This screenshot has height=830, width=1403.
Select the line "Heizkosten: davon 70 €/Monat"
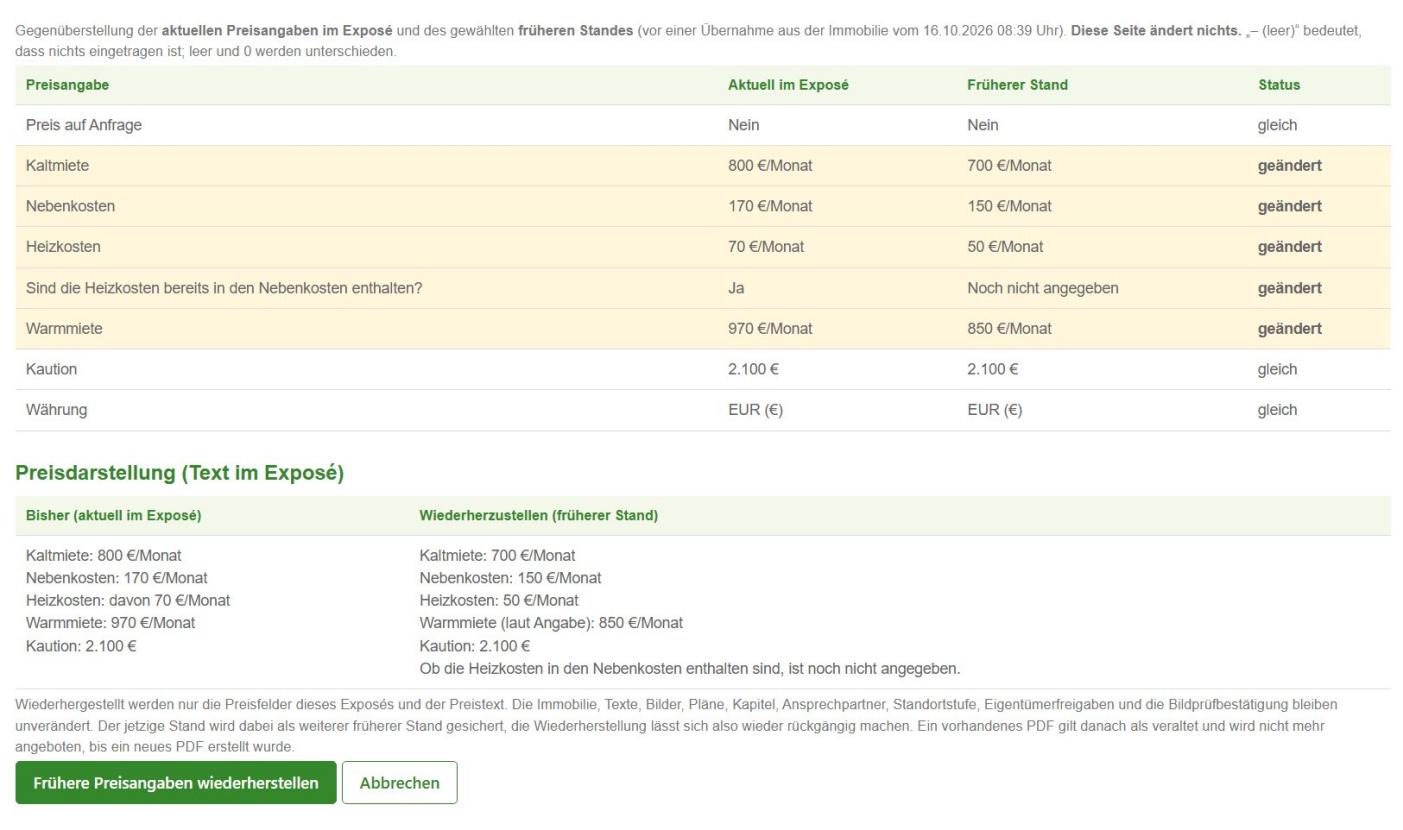click(x=128, y=601)
